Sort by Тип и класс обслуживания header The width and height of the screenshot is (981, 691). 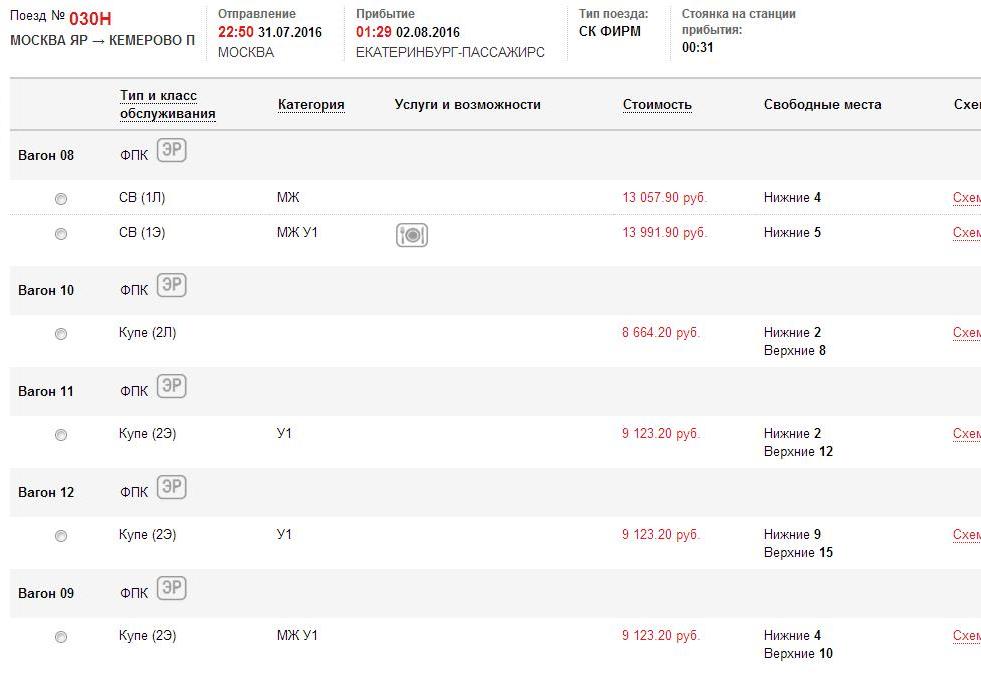coord(167,104)
